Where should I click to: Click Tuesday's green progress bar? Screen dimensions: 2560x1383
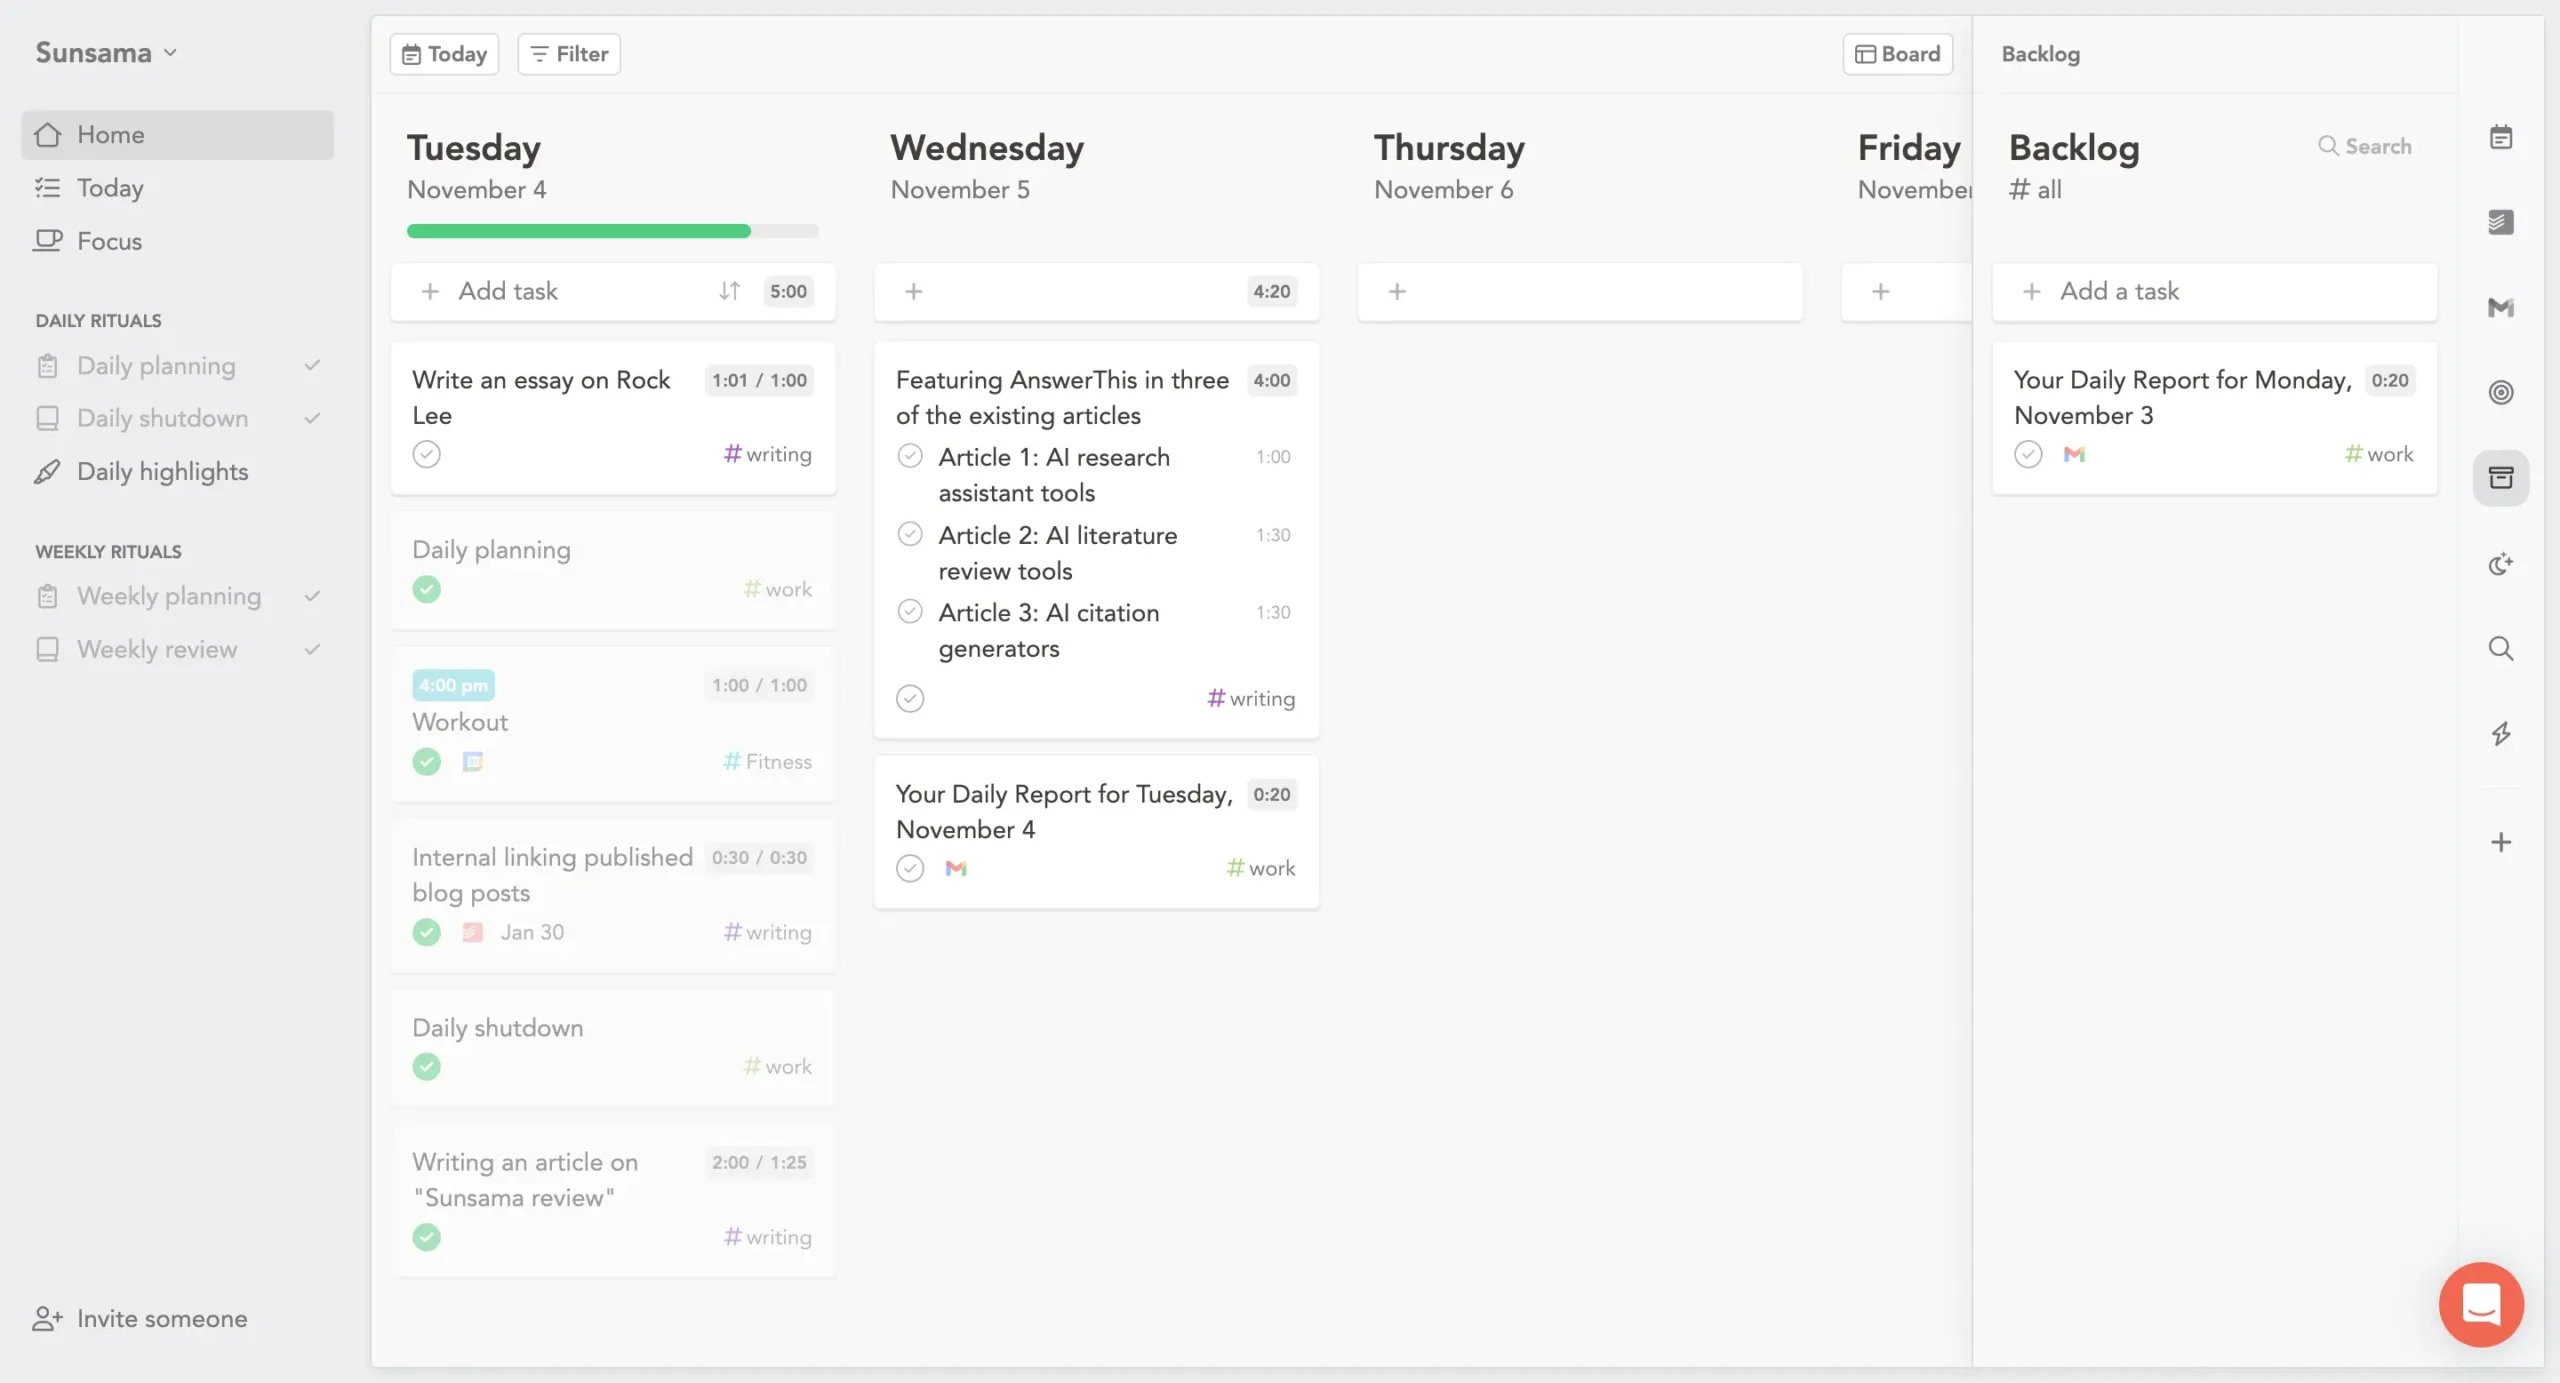coord(578,231)
